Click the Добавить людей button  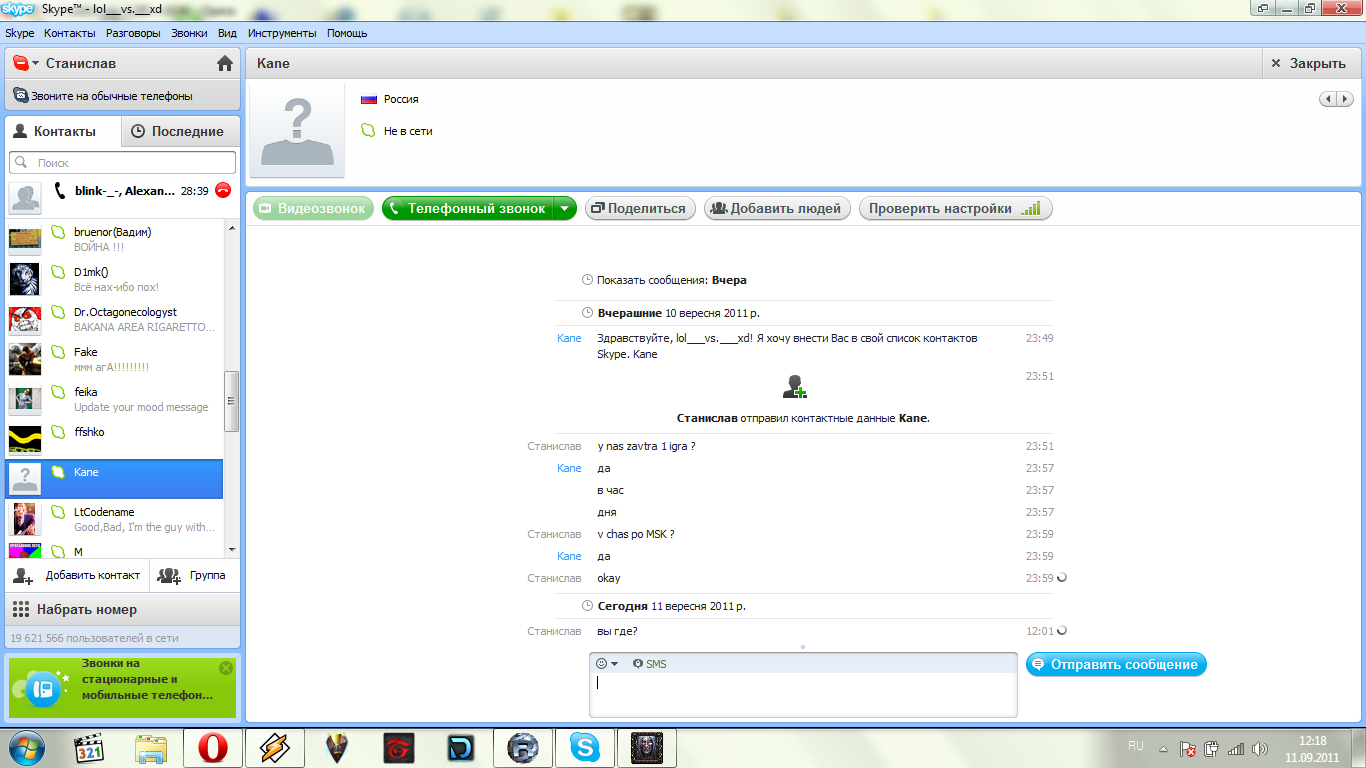pos(779,208)
